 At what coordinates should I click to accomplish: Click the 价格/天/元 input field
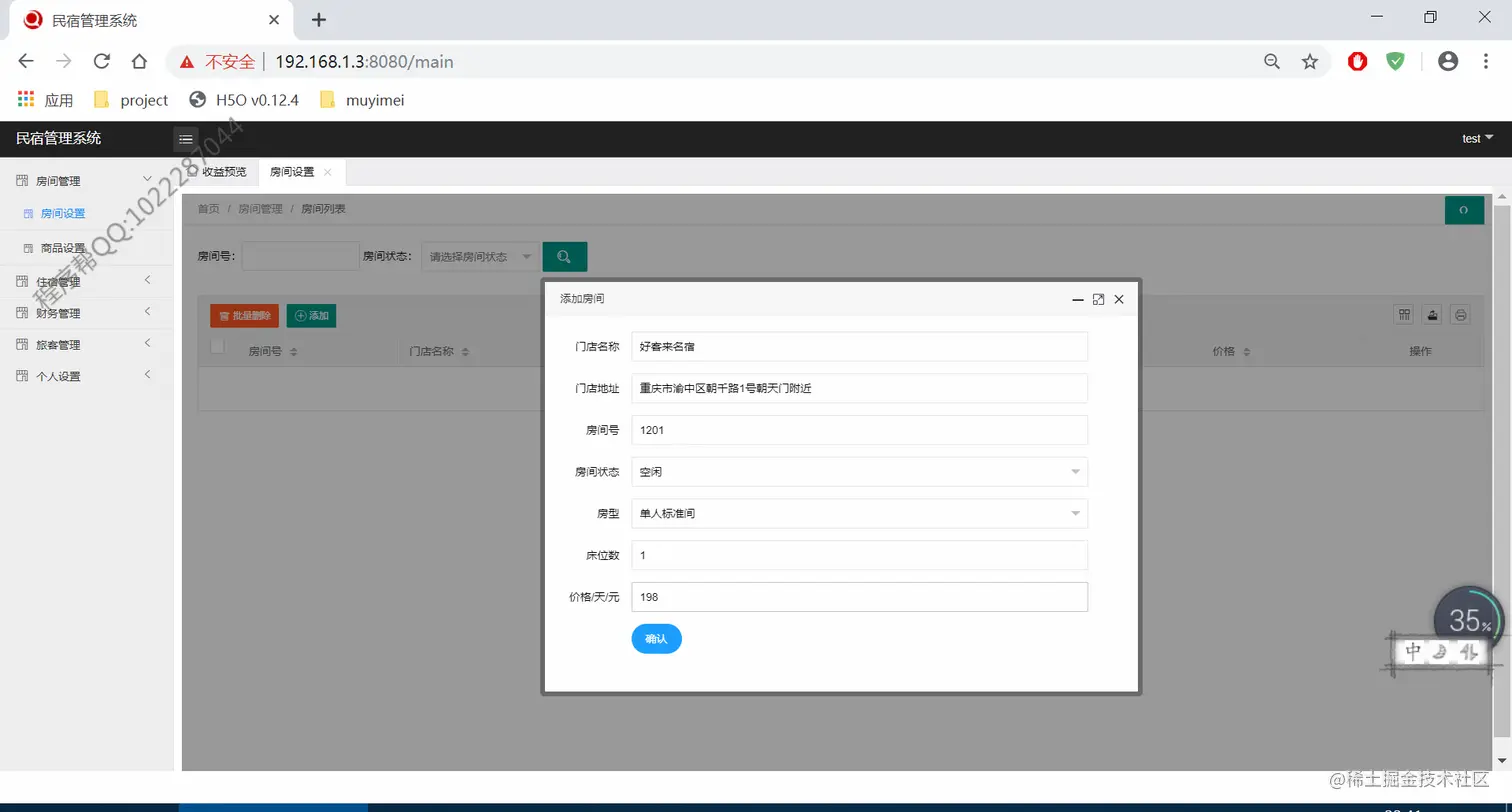click(859, 597)
